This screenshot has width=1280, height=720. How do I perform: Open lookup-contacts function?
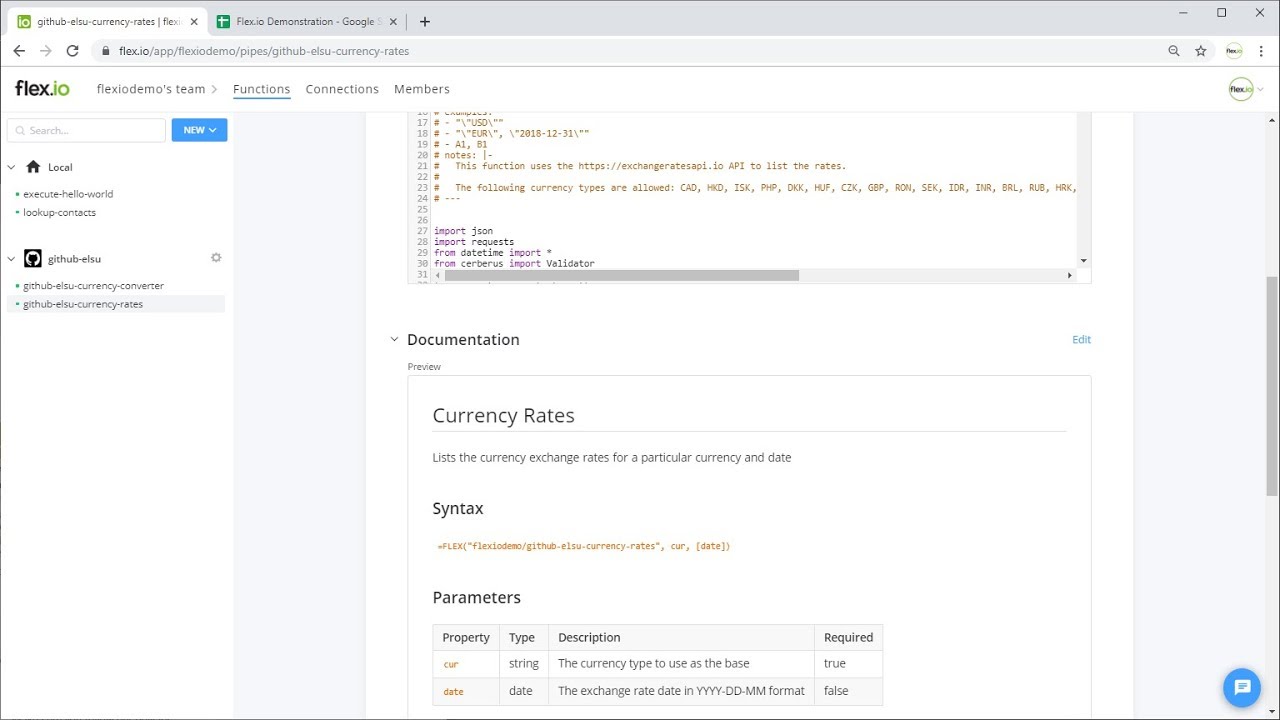pos(60,212)
